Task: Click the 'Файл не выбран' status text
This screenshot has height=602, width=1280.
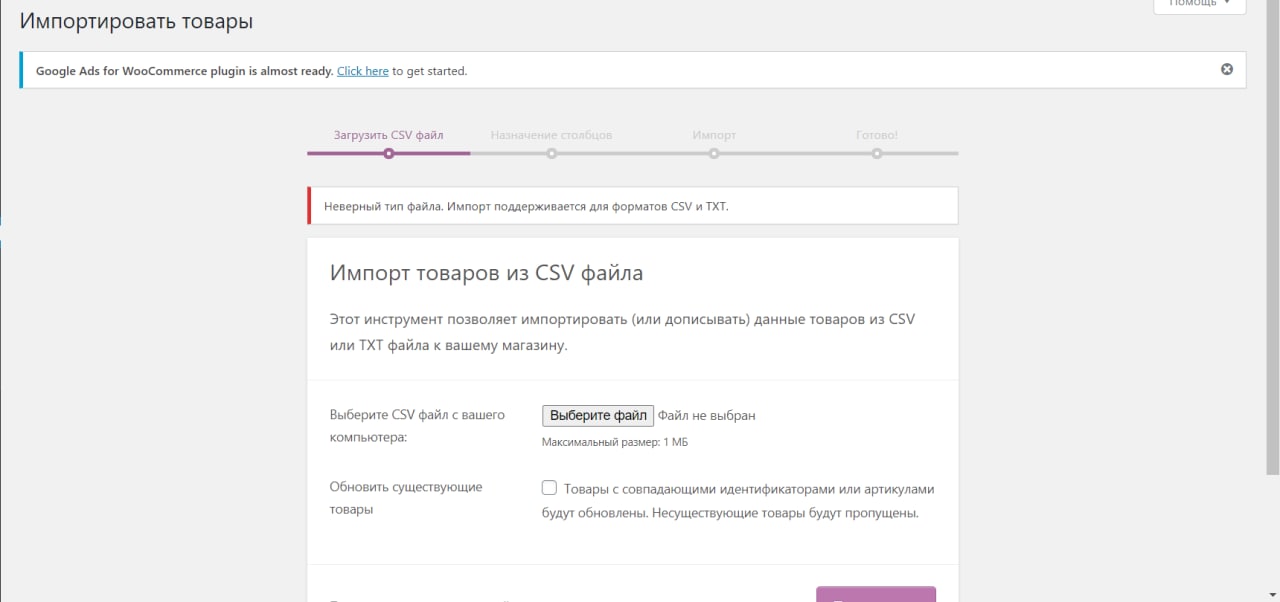Action: (x=707, y=416)
